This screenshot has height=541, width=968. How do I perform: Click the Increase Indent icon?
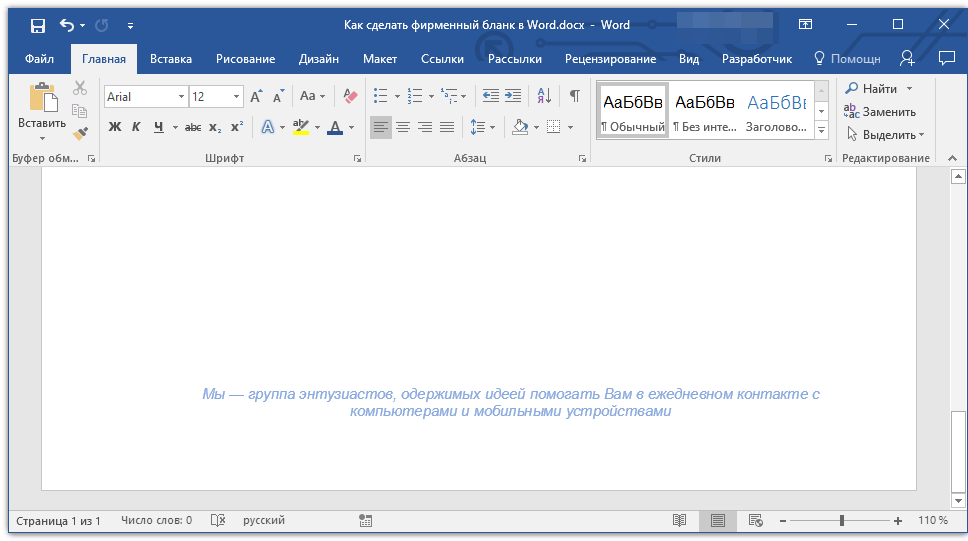[513, 96]
